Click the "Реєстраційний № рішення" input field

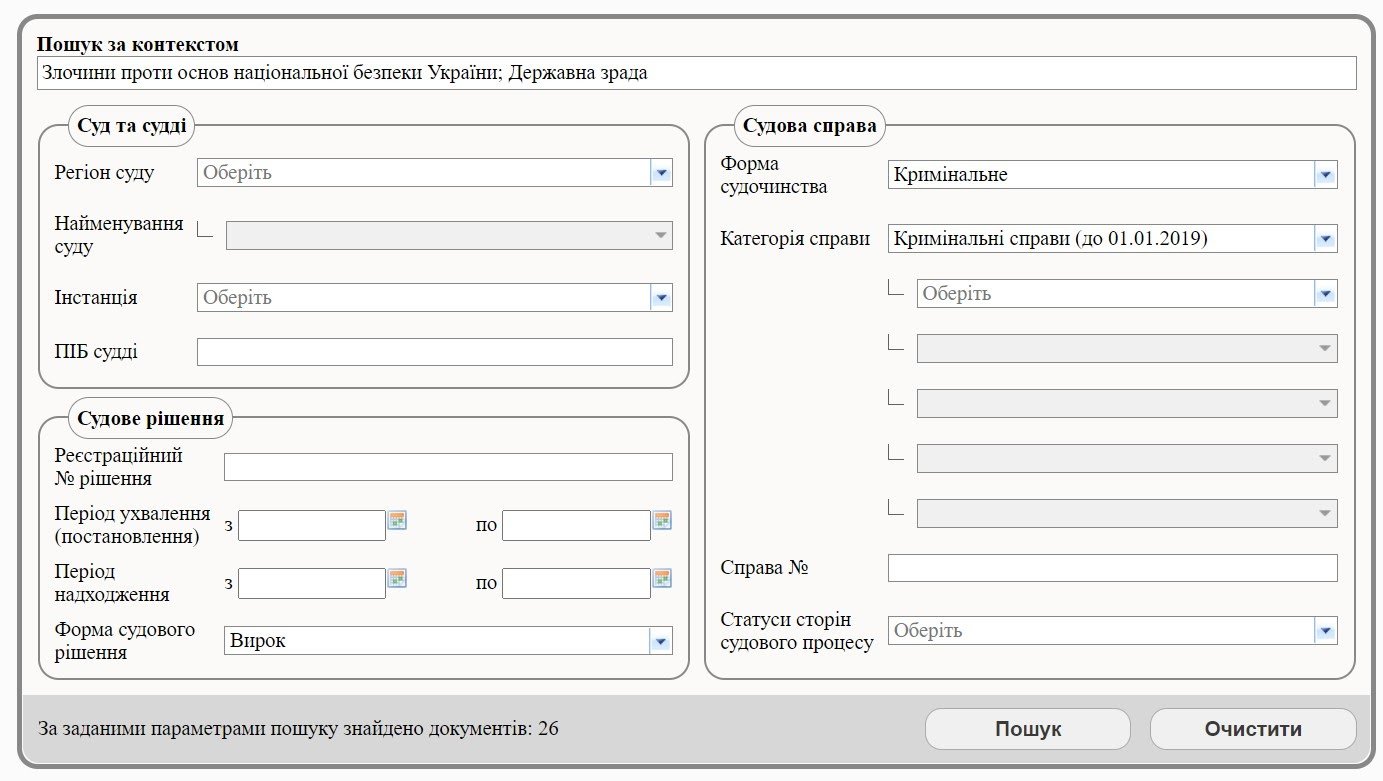pos(448,465)
